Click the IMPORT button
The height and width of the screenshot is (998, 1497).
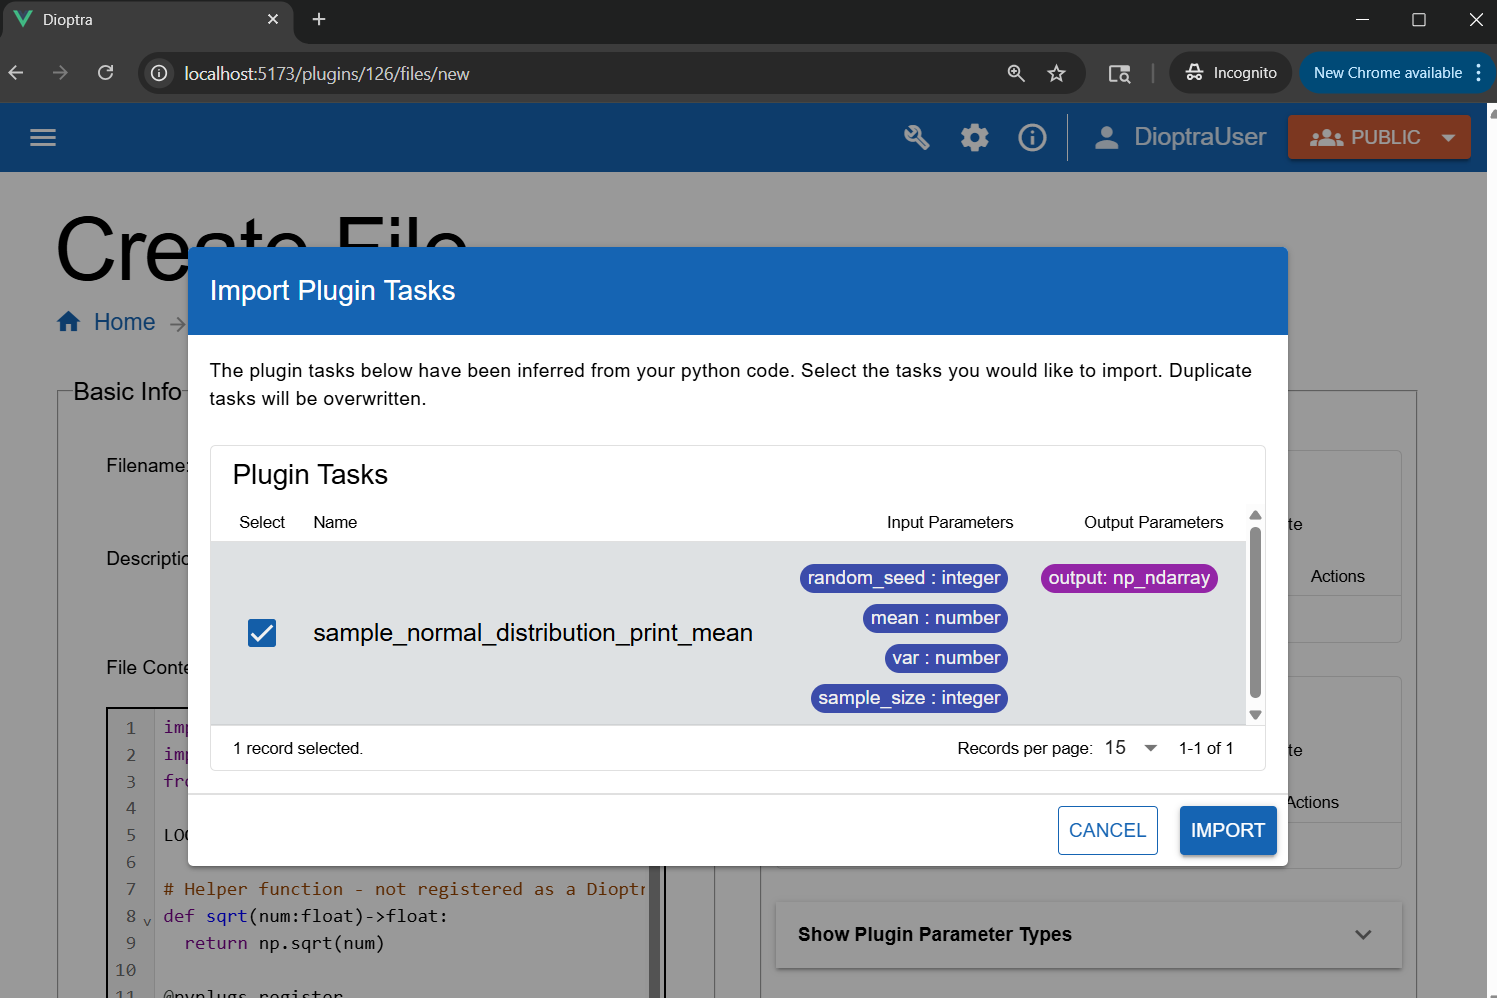[x=1227, y=830]
